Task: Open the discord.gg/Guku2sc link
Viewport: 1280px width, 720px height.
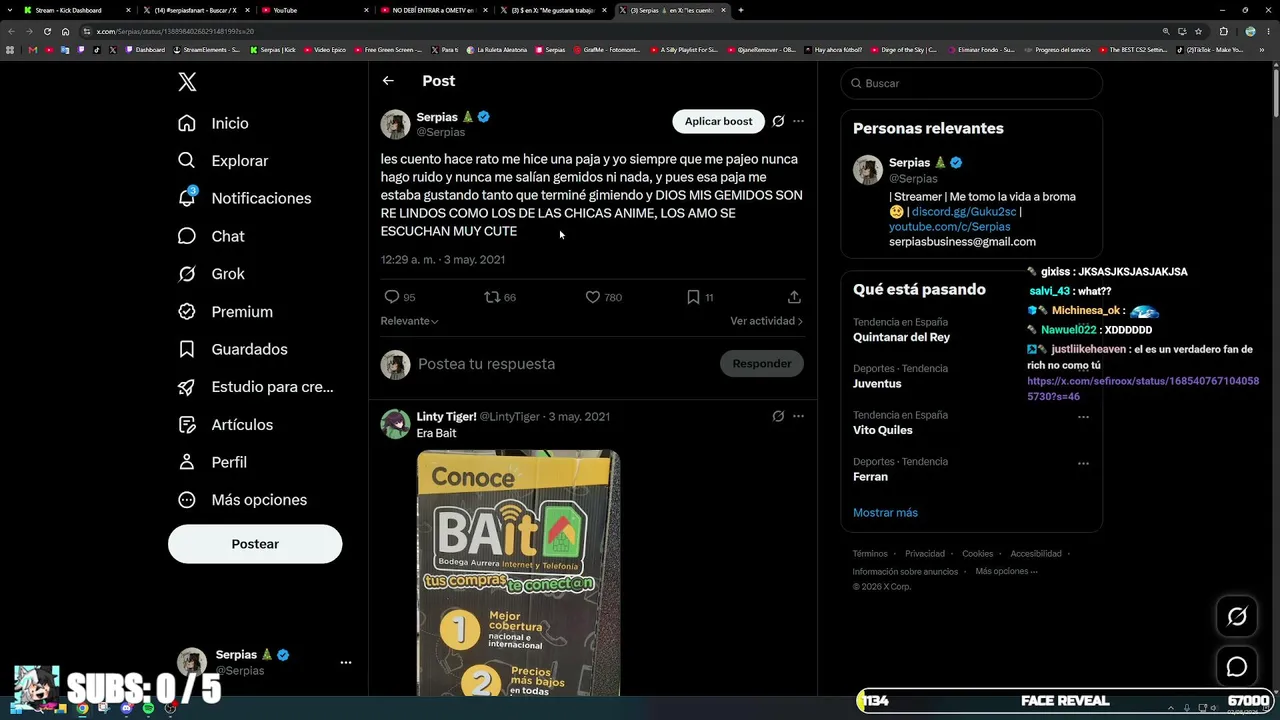Action: [964, 212]
